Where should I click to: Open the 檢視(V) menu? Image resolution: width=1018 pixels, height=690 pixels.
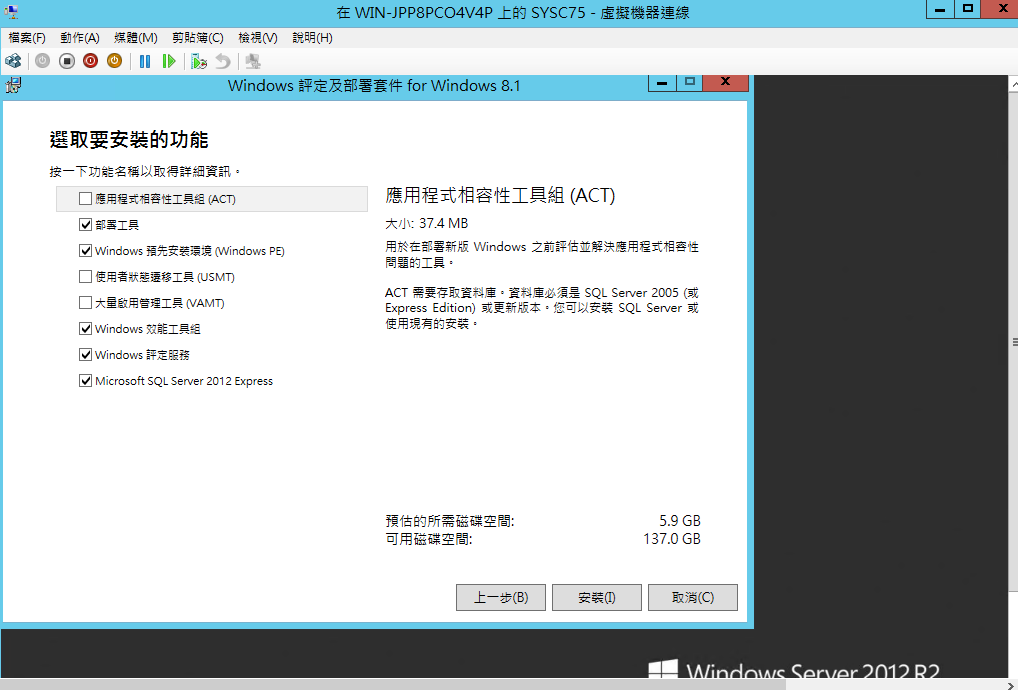coord(258,38)
